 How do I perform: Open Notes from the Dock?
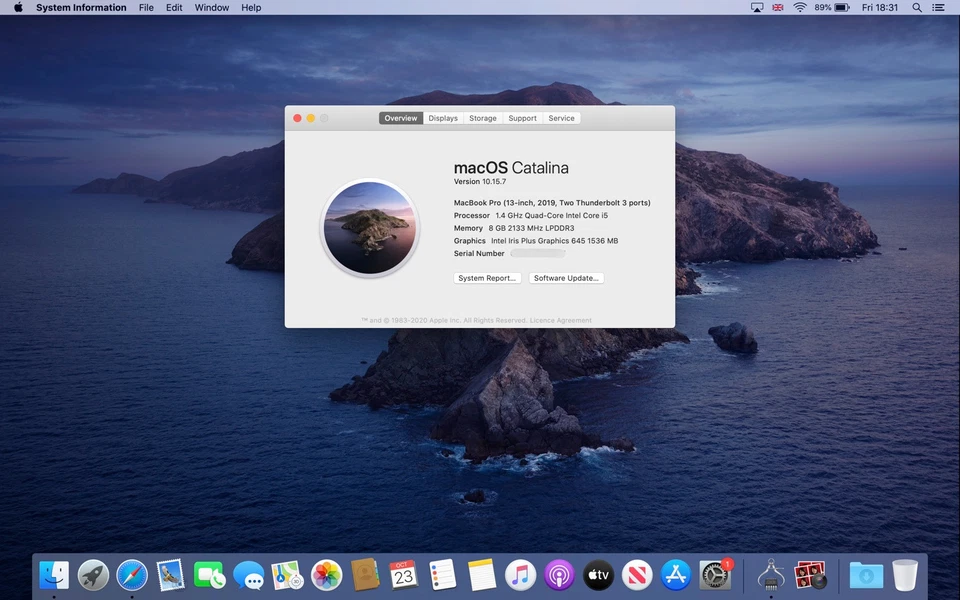click(x=482, y=576)
